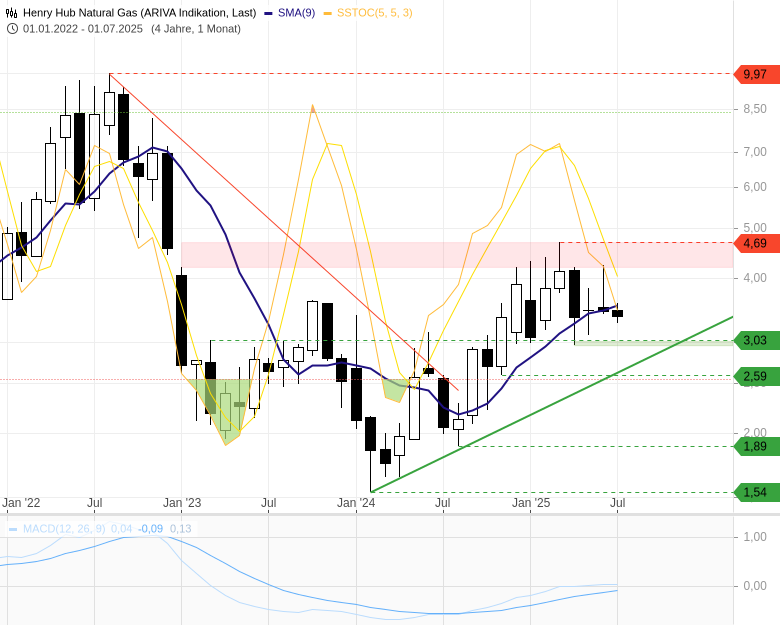Click the MACD(12, 26, 9) indicator label

point(64,528)
